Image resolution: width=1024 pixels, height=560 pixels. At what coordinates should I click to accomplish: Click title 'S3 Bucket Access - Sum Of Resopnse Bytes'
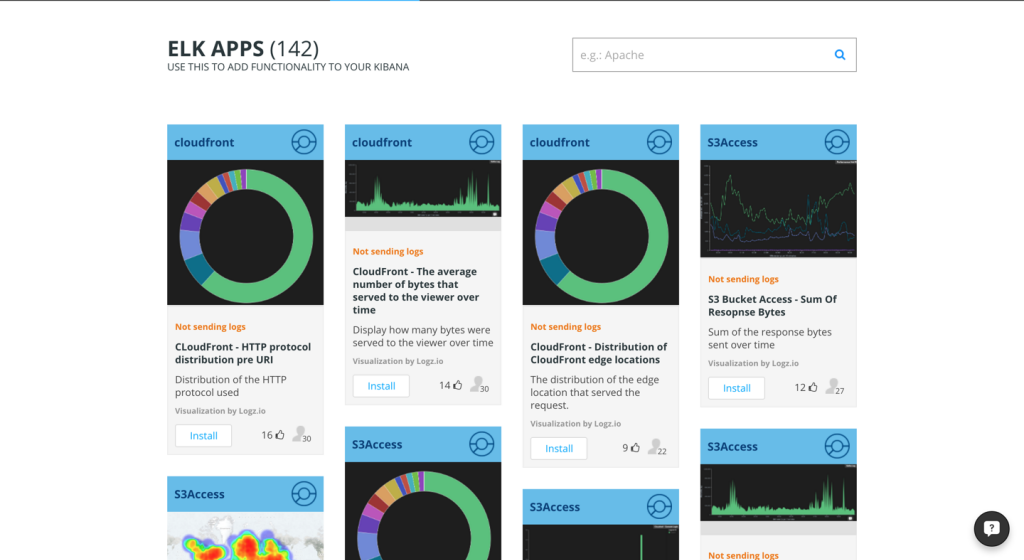773,305
